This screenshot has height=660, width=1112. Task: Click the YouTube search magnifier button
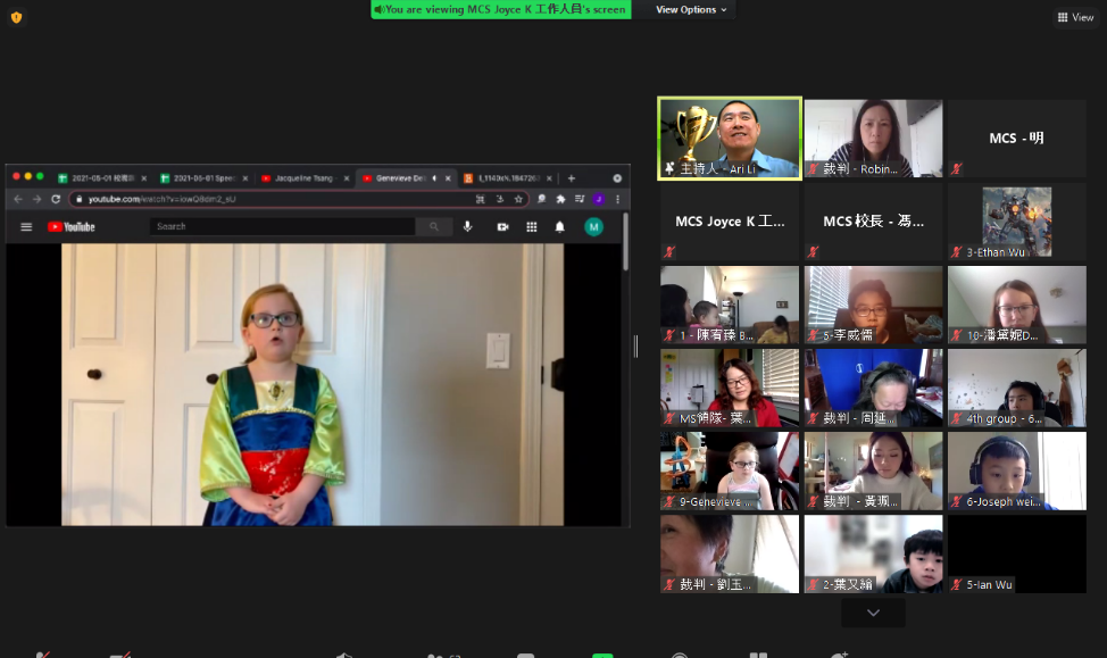point(434,227)
